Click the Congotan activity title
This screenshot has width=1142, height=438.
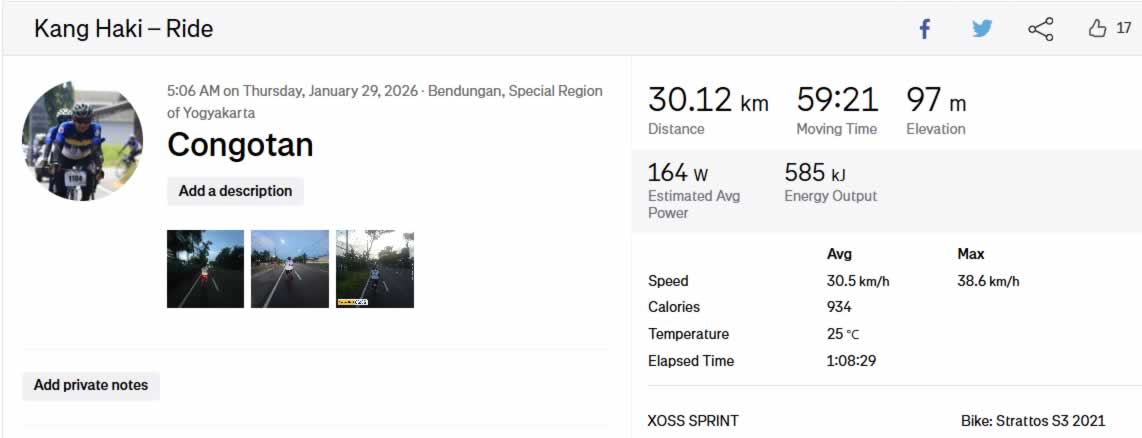(240, 146)
